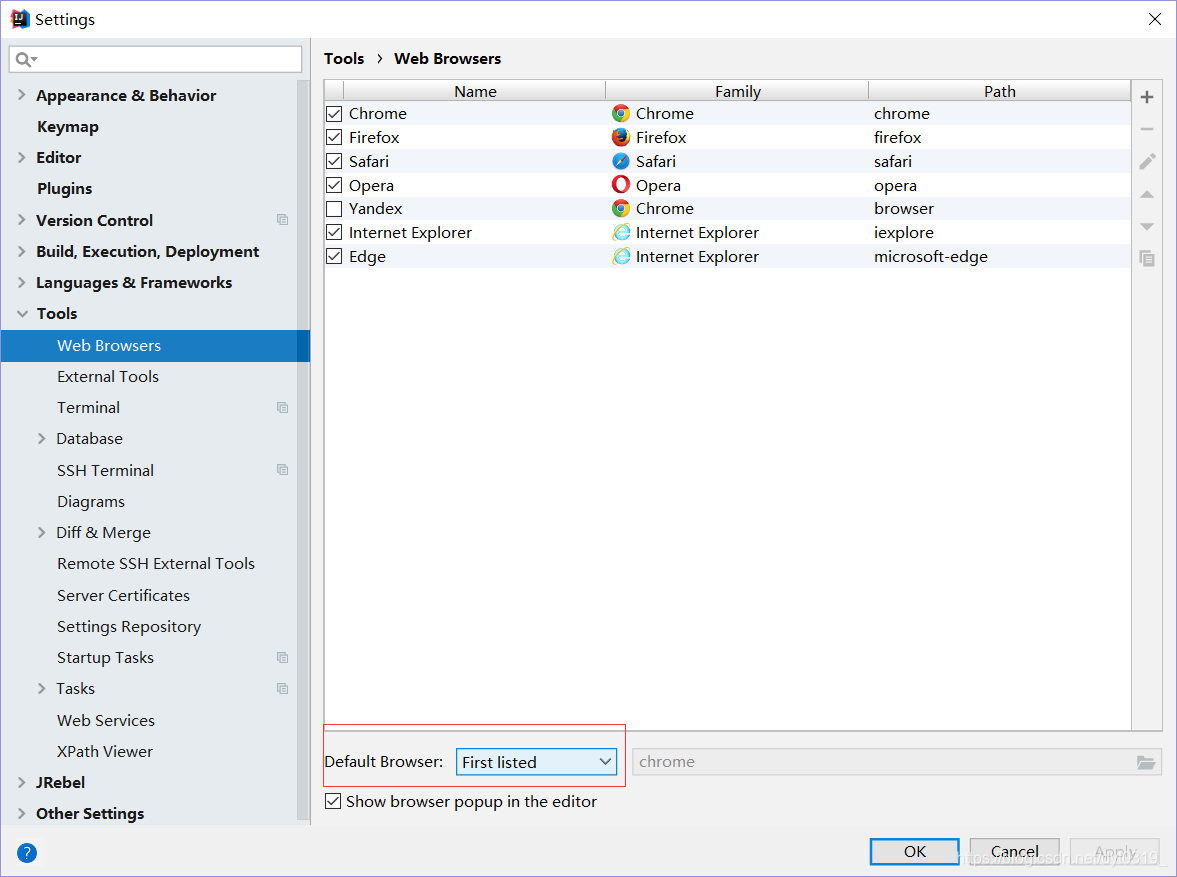Uncheck the Chrome browser checkbox
Screen dimensions: 1177x877
334,114
